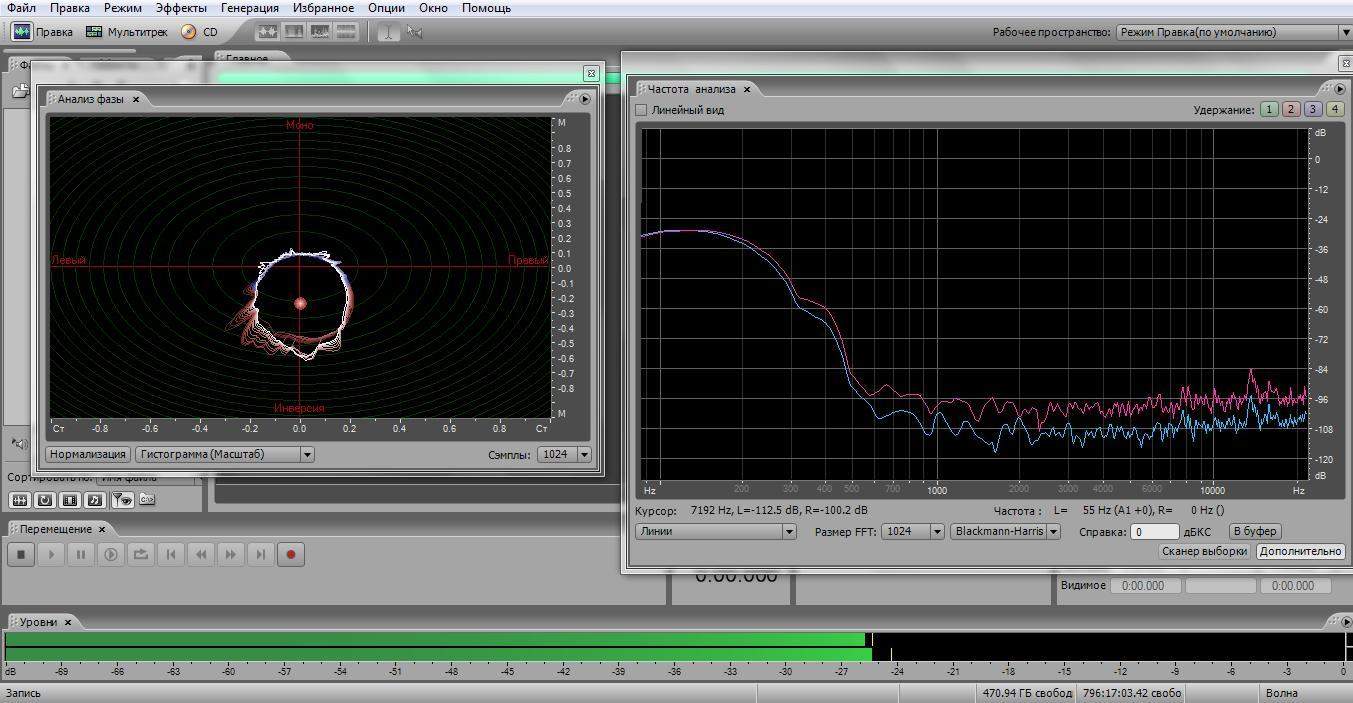Image resolution: width=1353 pixels, height=703 pixels.
Task: Click Сканер выборки button
Action: (1204, 551)
